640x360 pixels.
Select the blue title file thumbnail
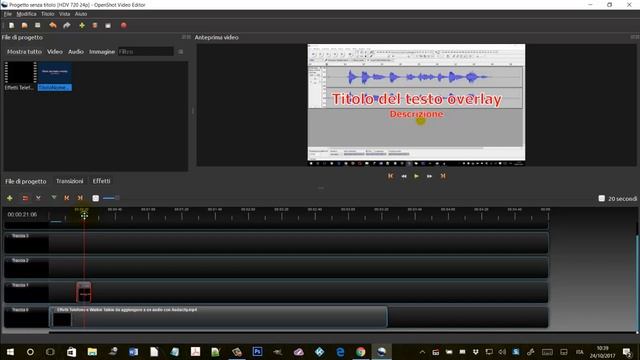coord(55,76)
